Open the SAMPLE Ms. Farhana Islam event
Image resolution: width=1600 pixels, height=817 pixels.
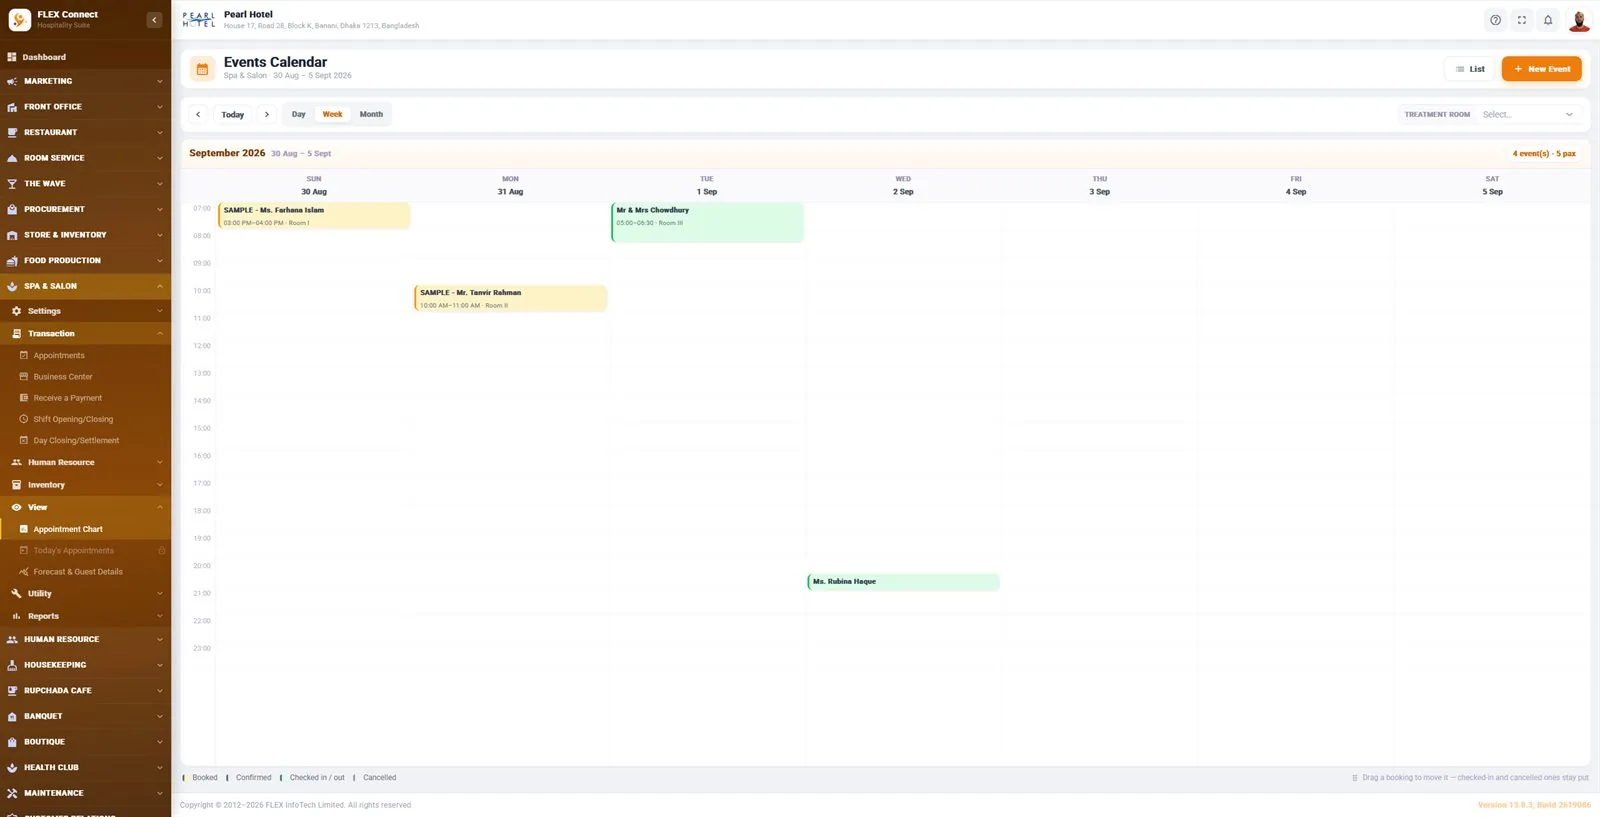[x=314, y=216]
